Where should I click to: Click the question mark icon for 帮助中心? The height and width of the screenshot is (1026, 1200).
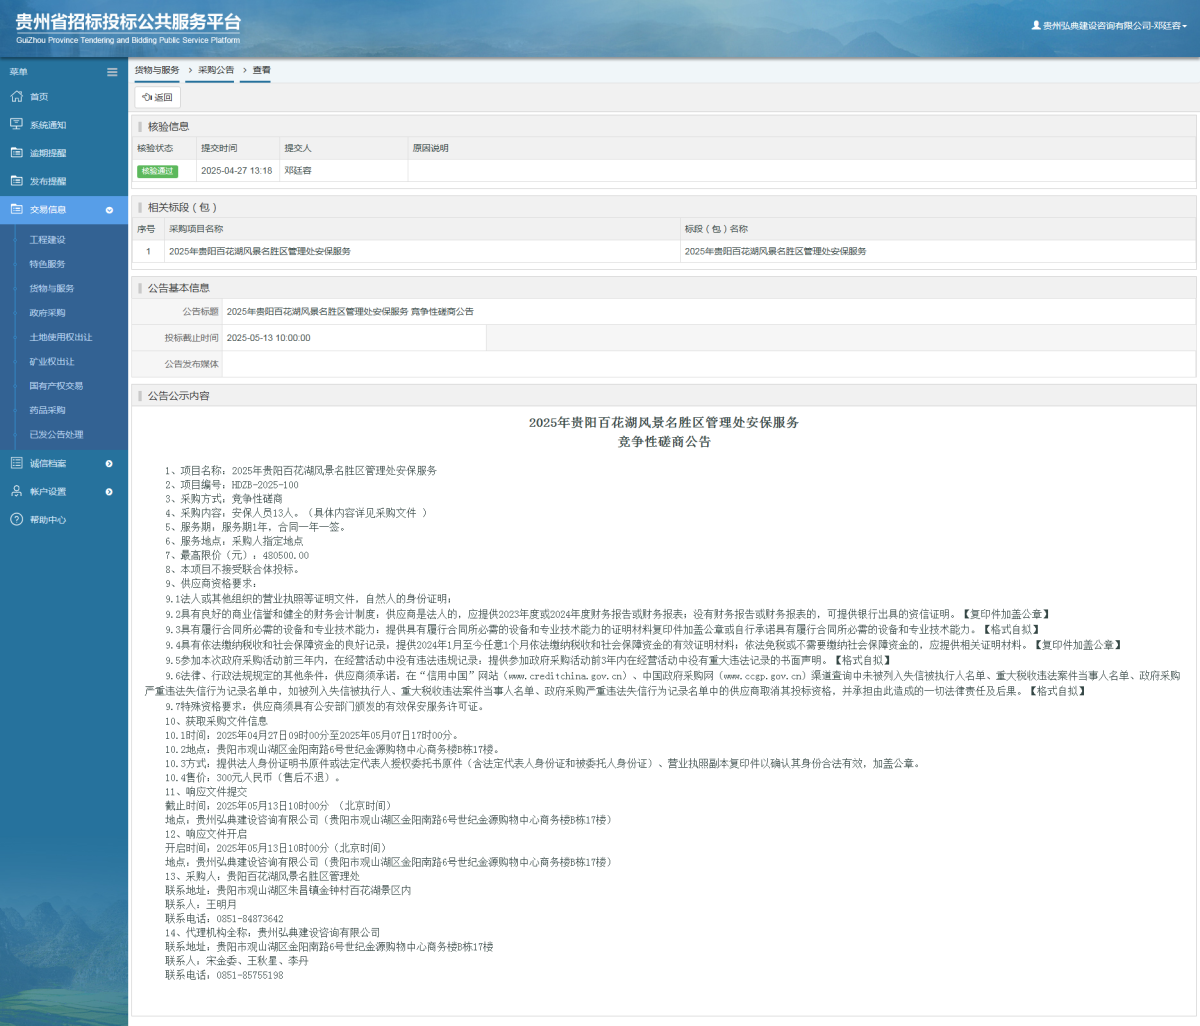click(16, 519)
